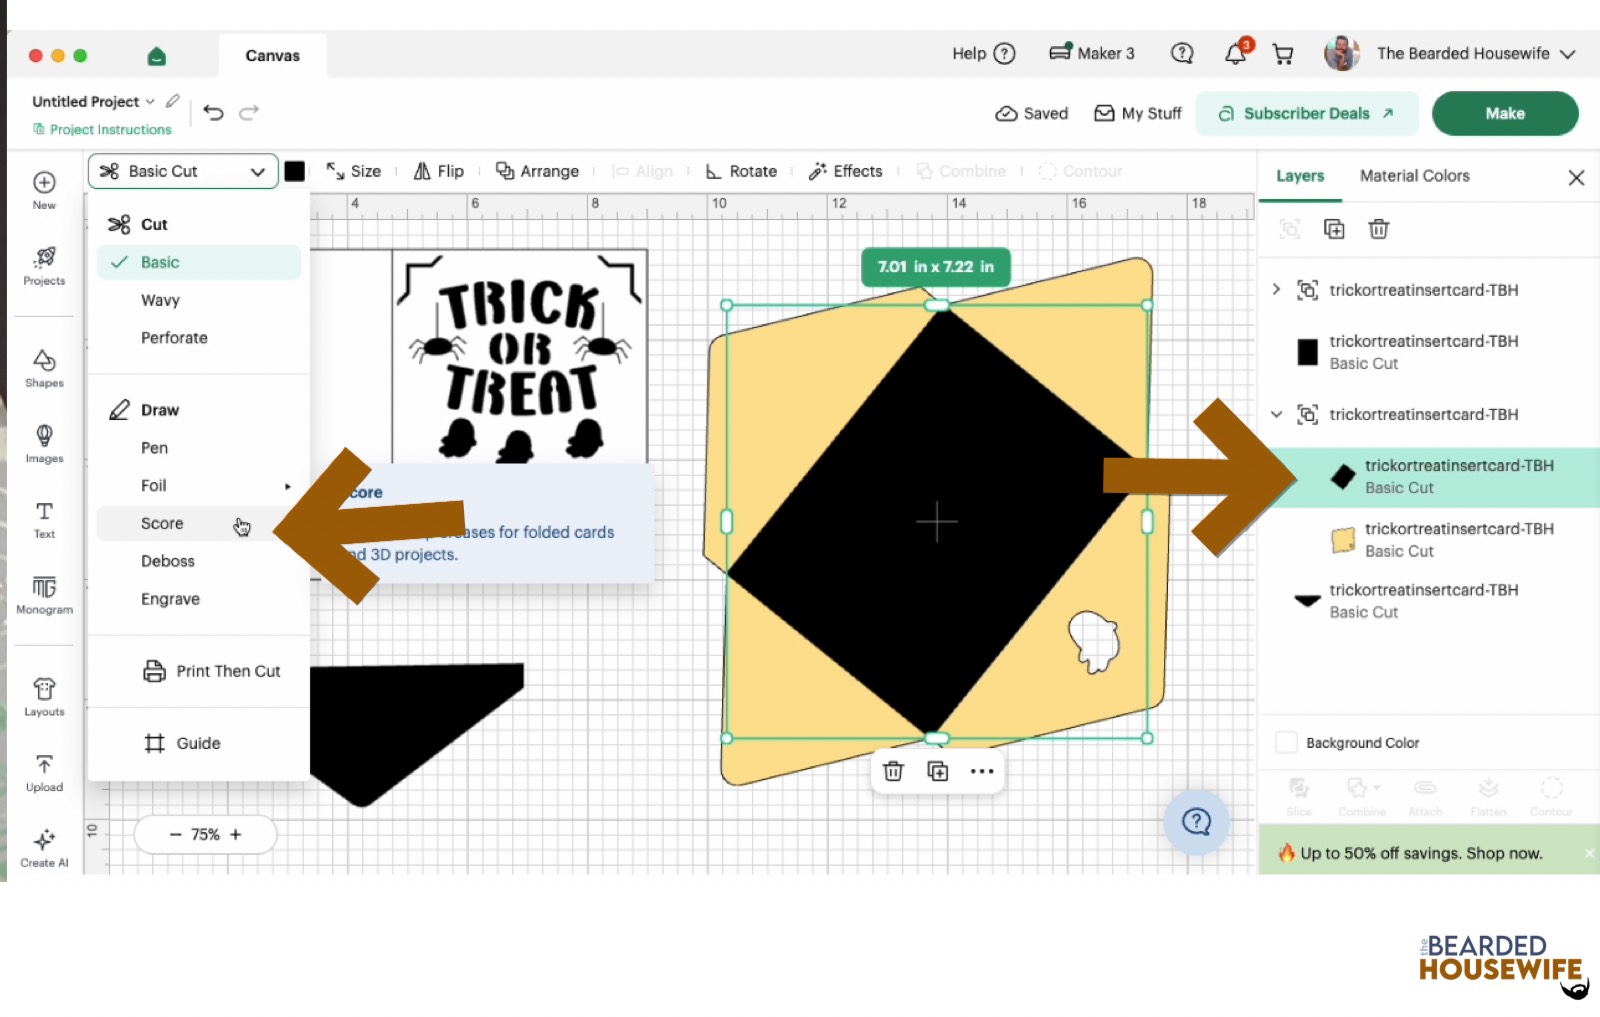Expand the Untitled Project dropdown
Viewport: 1600px width, 1017px height.
tap(150, 101)
